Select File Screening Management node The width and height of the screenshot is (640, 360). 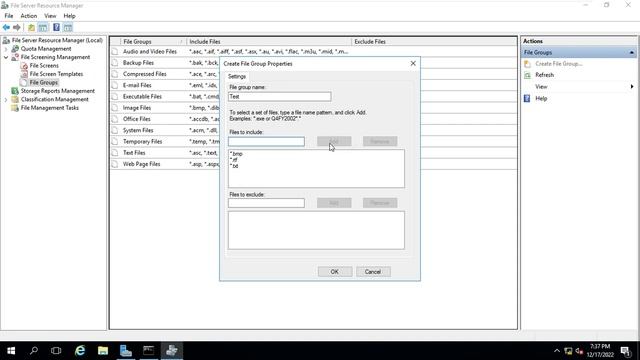coord(55,57)
